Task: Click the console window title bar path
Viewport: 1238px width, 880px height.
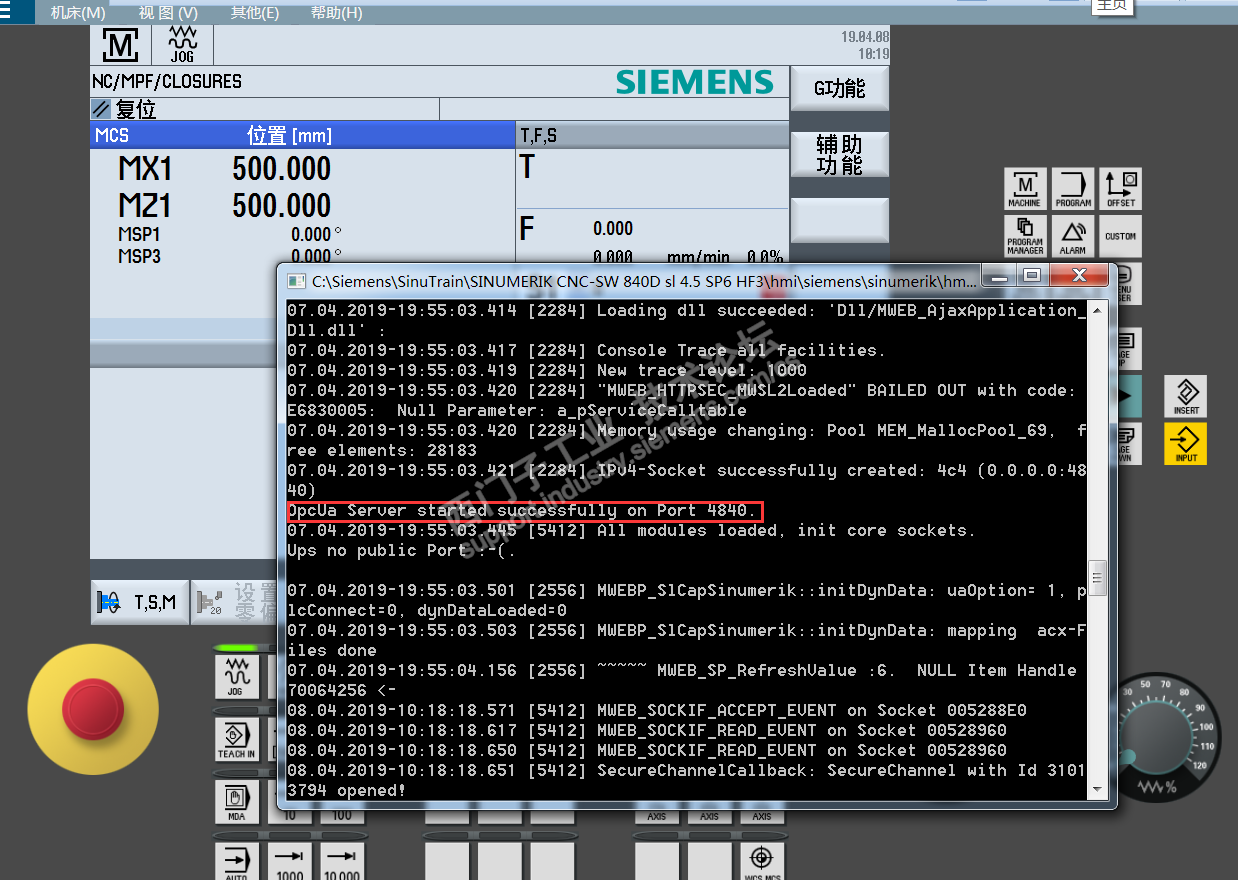Action: [x=643, y=283]
